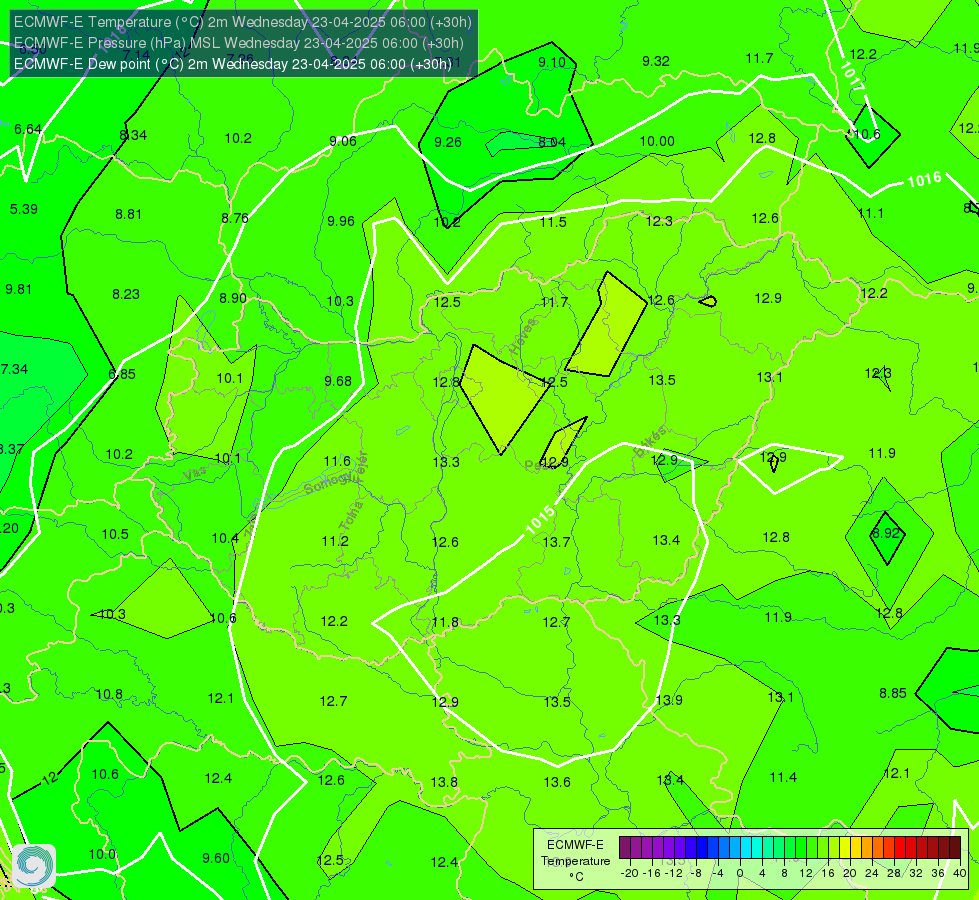Screen dimensions: 979x900
Task: Click the Heves county label
Action: point(523,336)
